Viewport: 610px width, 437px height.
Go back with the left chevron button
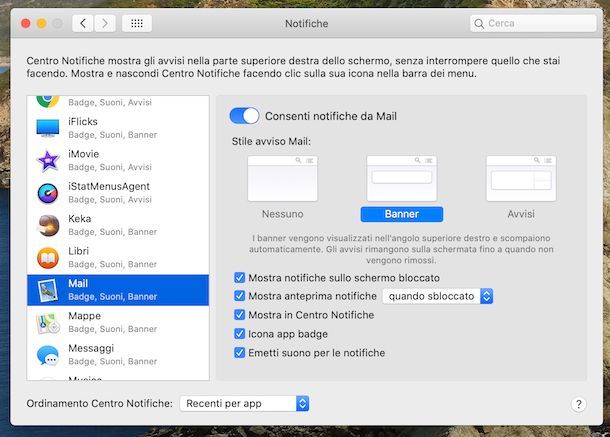pos(83,23)
